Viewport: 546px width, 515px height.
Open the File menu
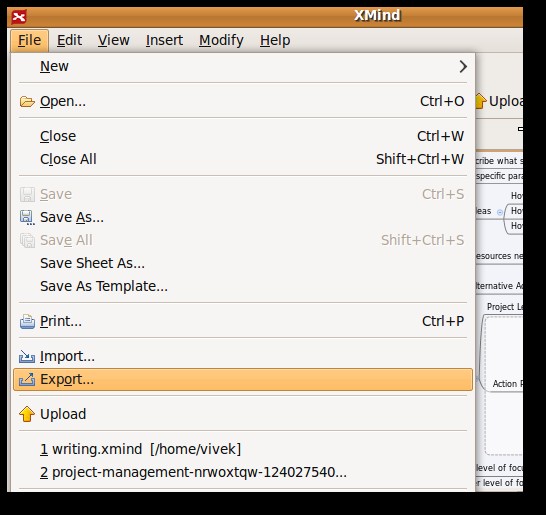[x=30, y=40]
